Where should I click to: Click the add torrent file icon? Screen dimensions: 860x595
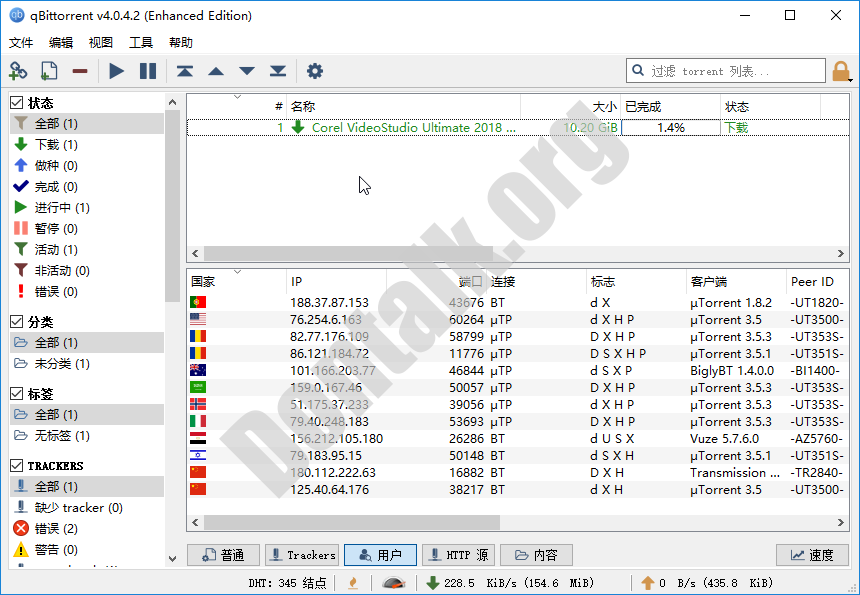coord(48,71)
